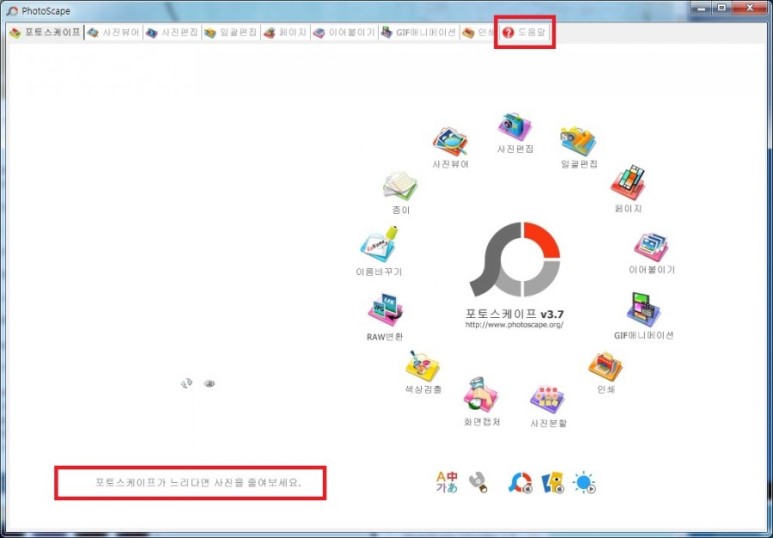Select the 종이 paper print icon
The width and height of the screenshot is (773, 538).
click(400, 186)
